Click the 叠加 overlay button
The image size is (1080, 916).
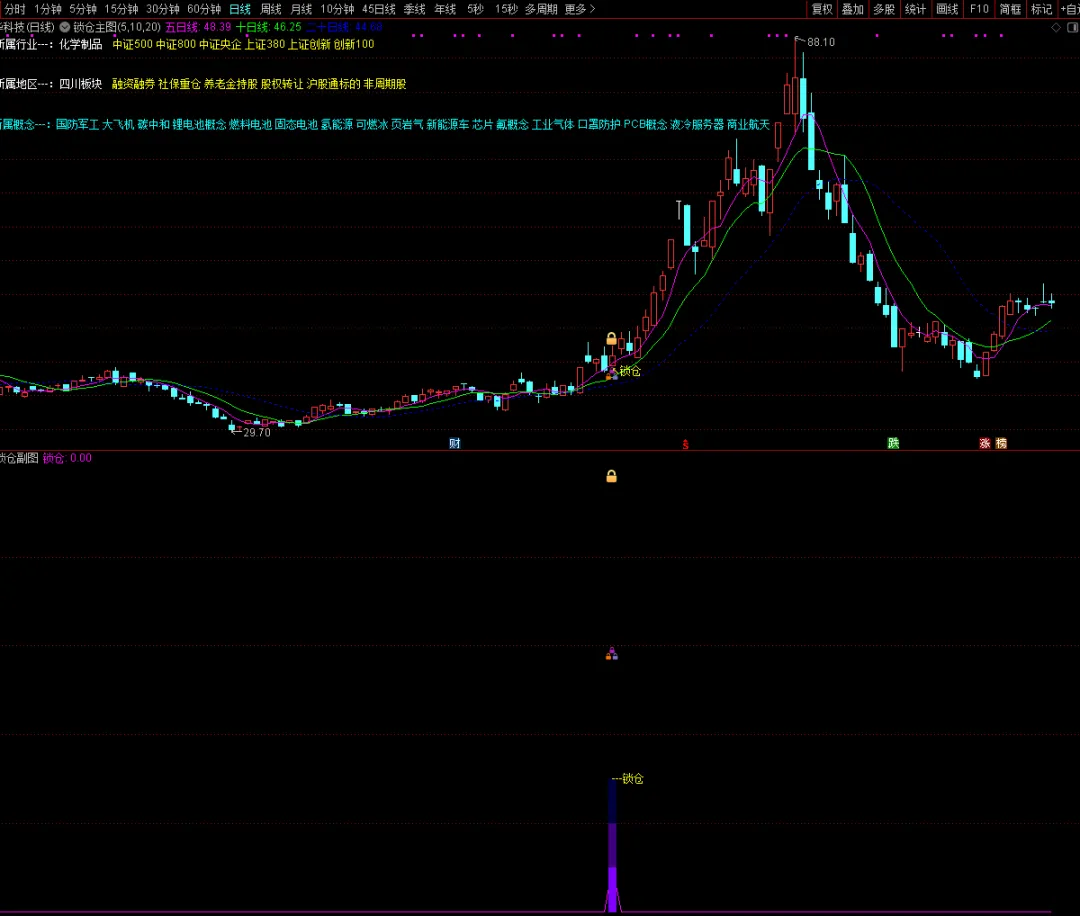point(853,9)
